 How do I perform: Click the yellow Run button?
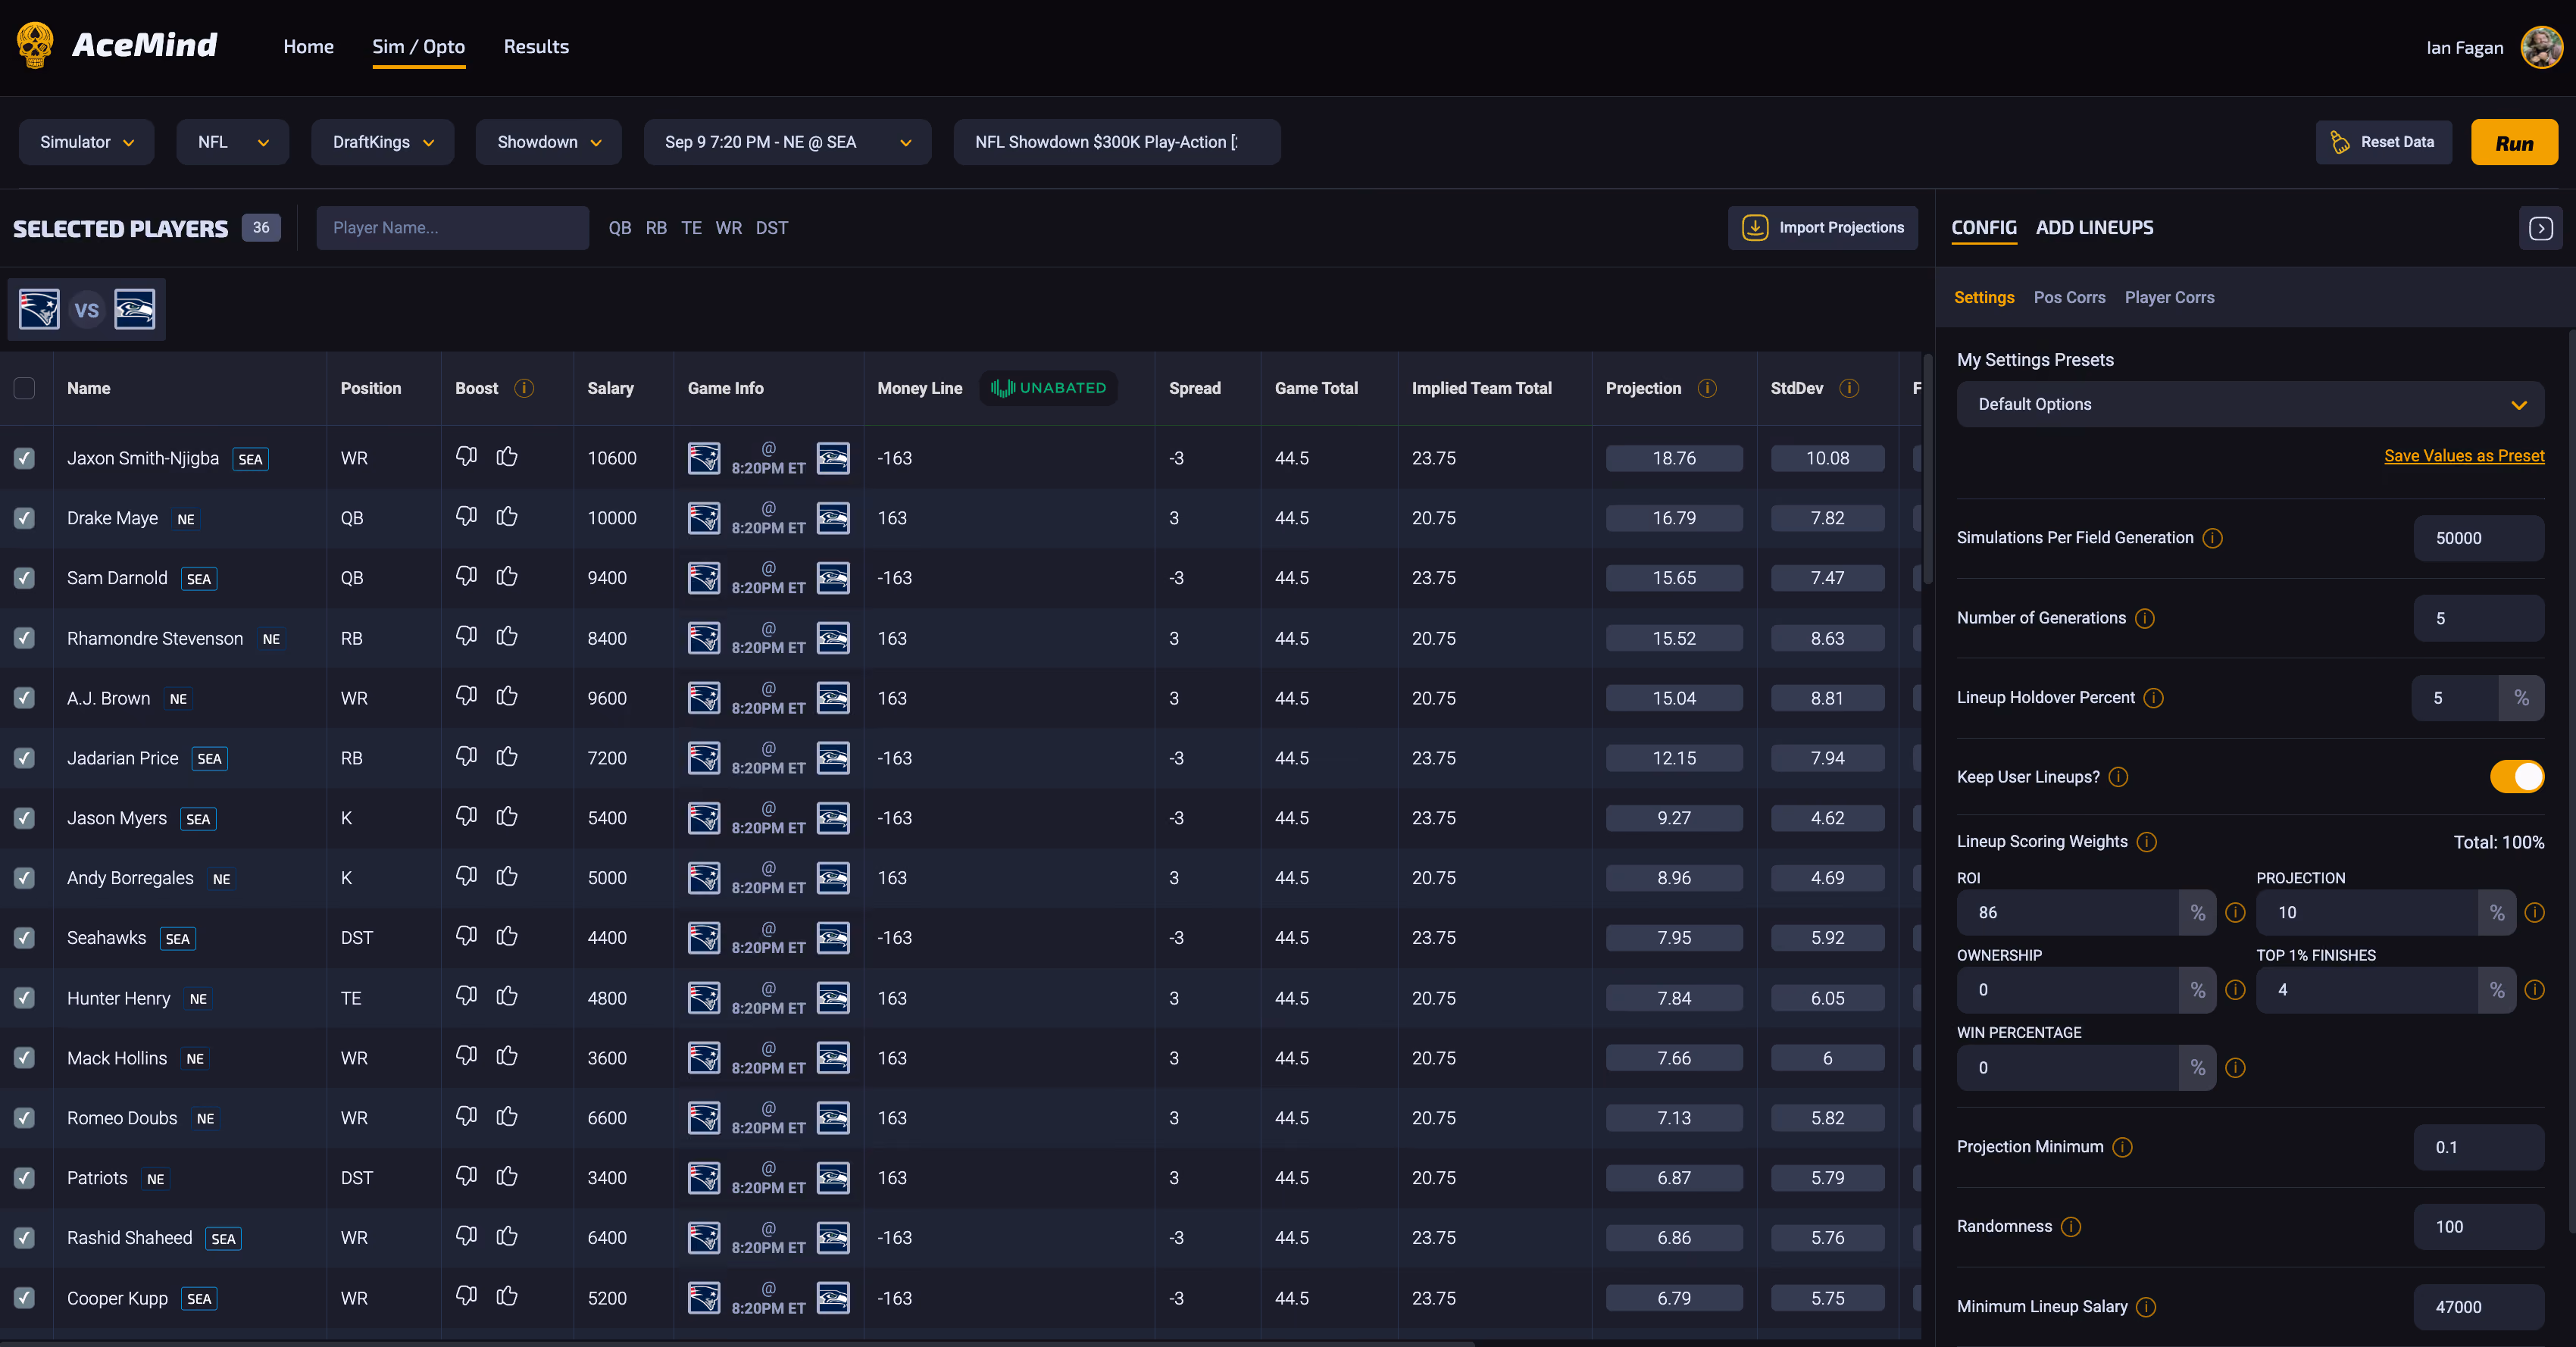click(2514, 142)
